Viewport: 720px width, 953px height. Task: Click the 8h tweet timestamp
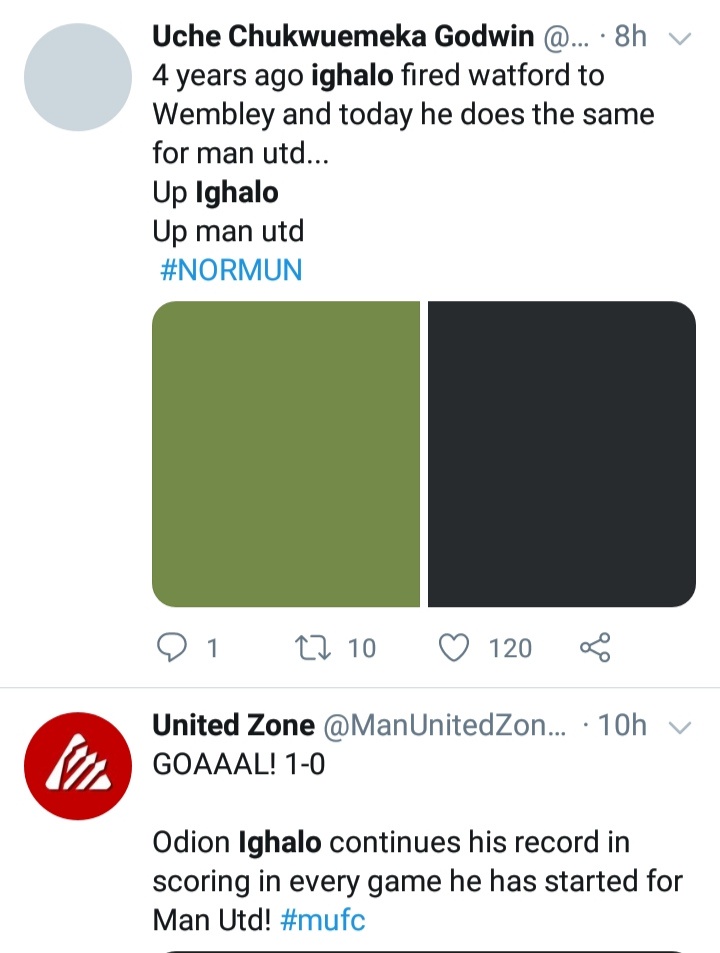(631, 37)
